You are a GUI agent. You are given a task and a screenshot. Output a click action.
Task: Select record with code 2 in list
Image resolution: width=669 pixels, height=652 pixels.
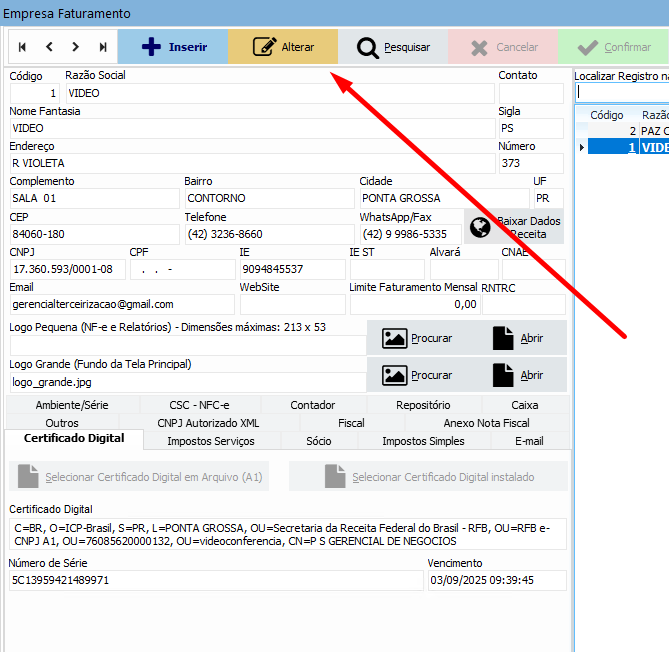628,131
